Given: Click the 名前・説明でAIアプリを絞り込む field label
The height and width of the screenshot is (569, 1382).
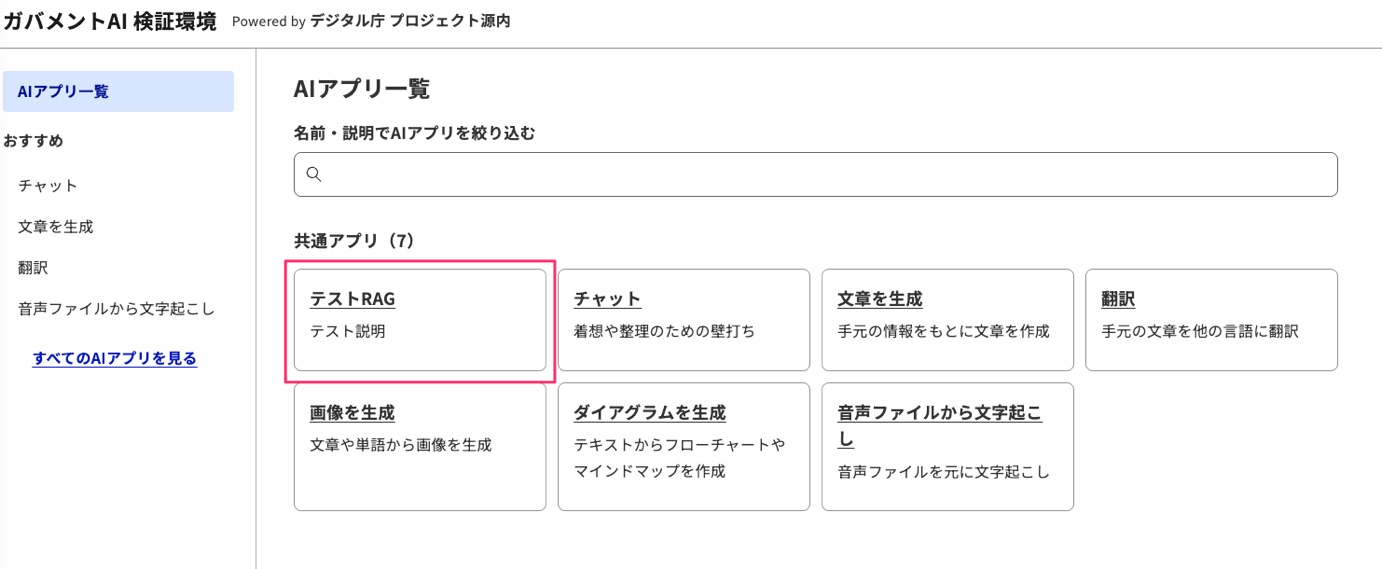Looking at the screenshot, I should click(x=414, y=133).
